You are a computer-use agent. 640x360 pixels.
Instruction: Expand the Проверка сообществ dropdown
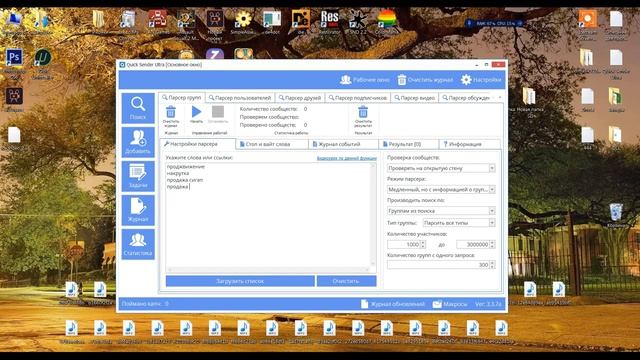[x=492, y=168]
